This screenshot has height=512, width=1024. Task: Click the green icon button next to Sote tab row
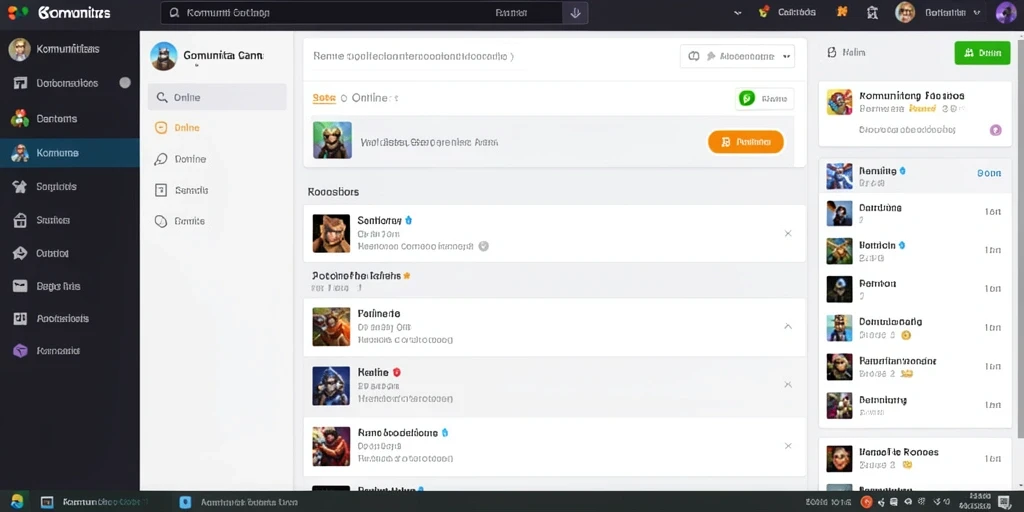[x=746, y=99]
